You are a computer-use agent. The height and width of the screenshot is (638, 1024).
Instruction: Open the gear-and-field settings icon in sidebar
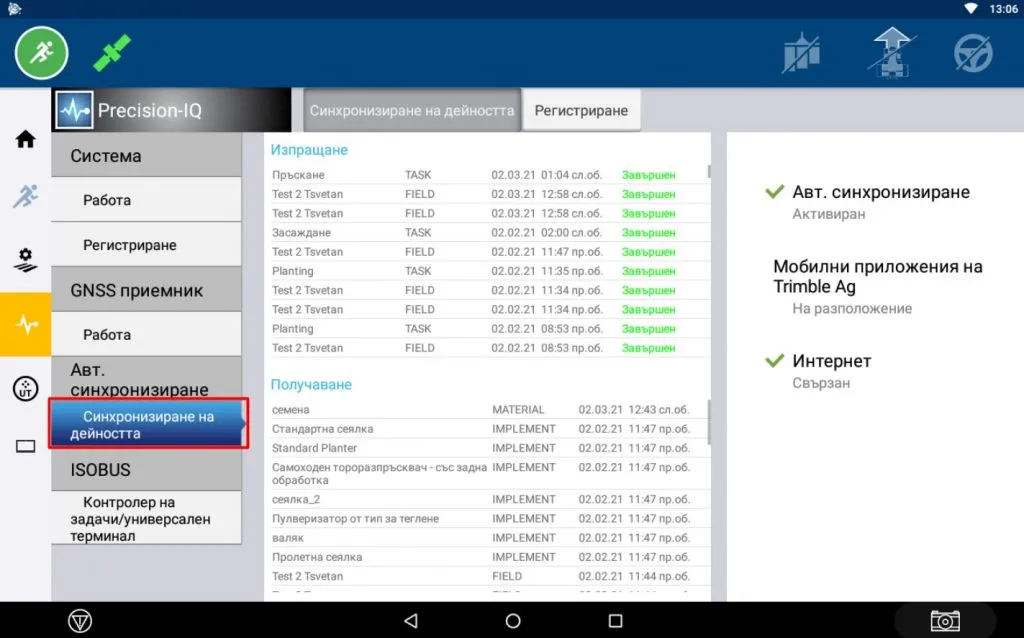(x=25, y=260)
